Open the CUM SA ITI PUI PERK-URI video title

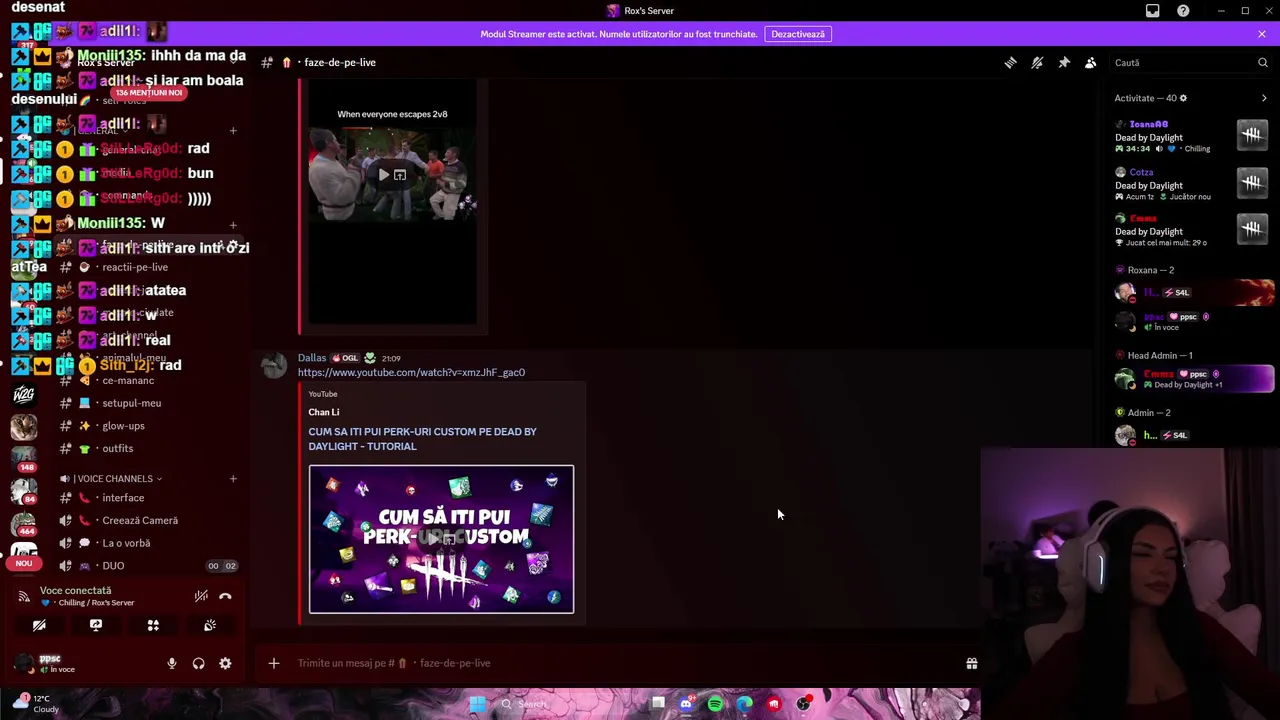pyautogui.click(x=422, y=439)
